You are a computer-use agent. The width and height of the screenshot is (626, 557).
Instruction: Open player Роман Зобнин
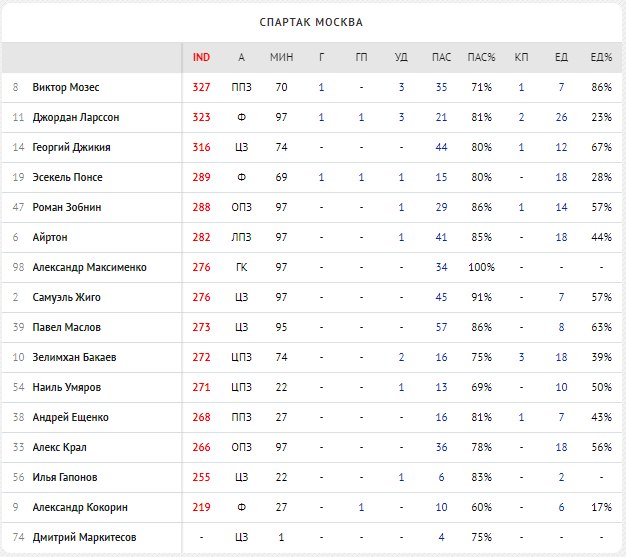[x=67, y=207]
